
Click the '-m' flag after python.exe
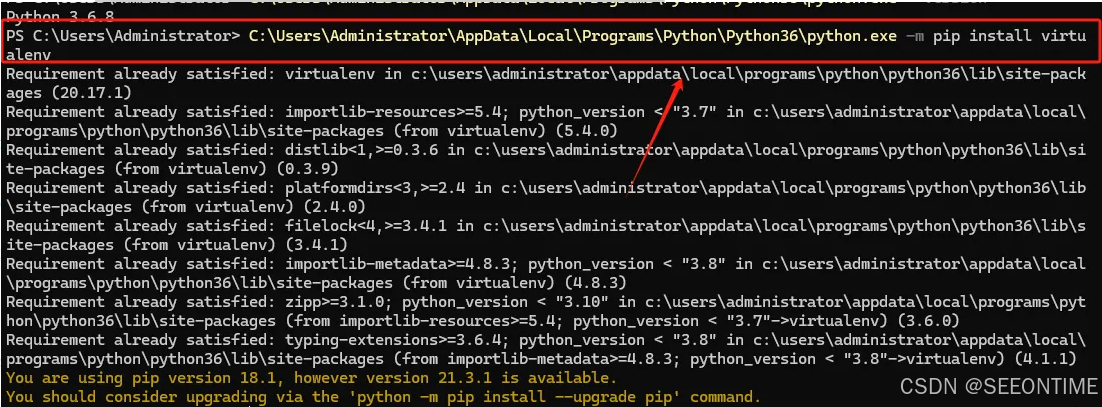click(x=915, y=36)
